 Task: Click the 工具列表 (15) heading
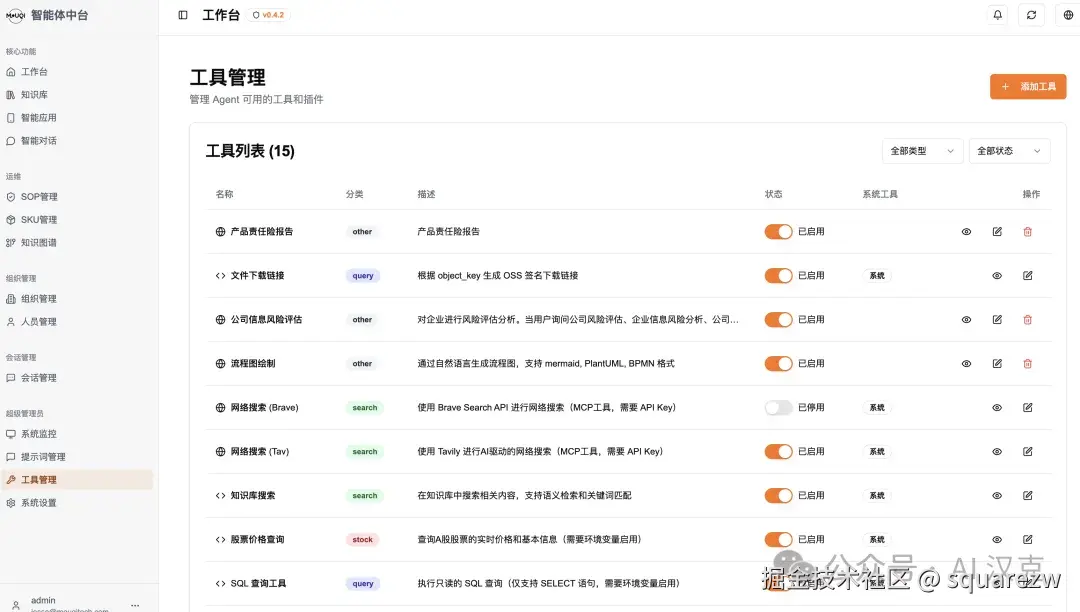click(250, 151)
